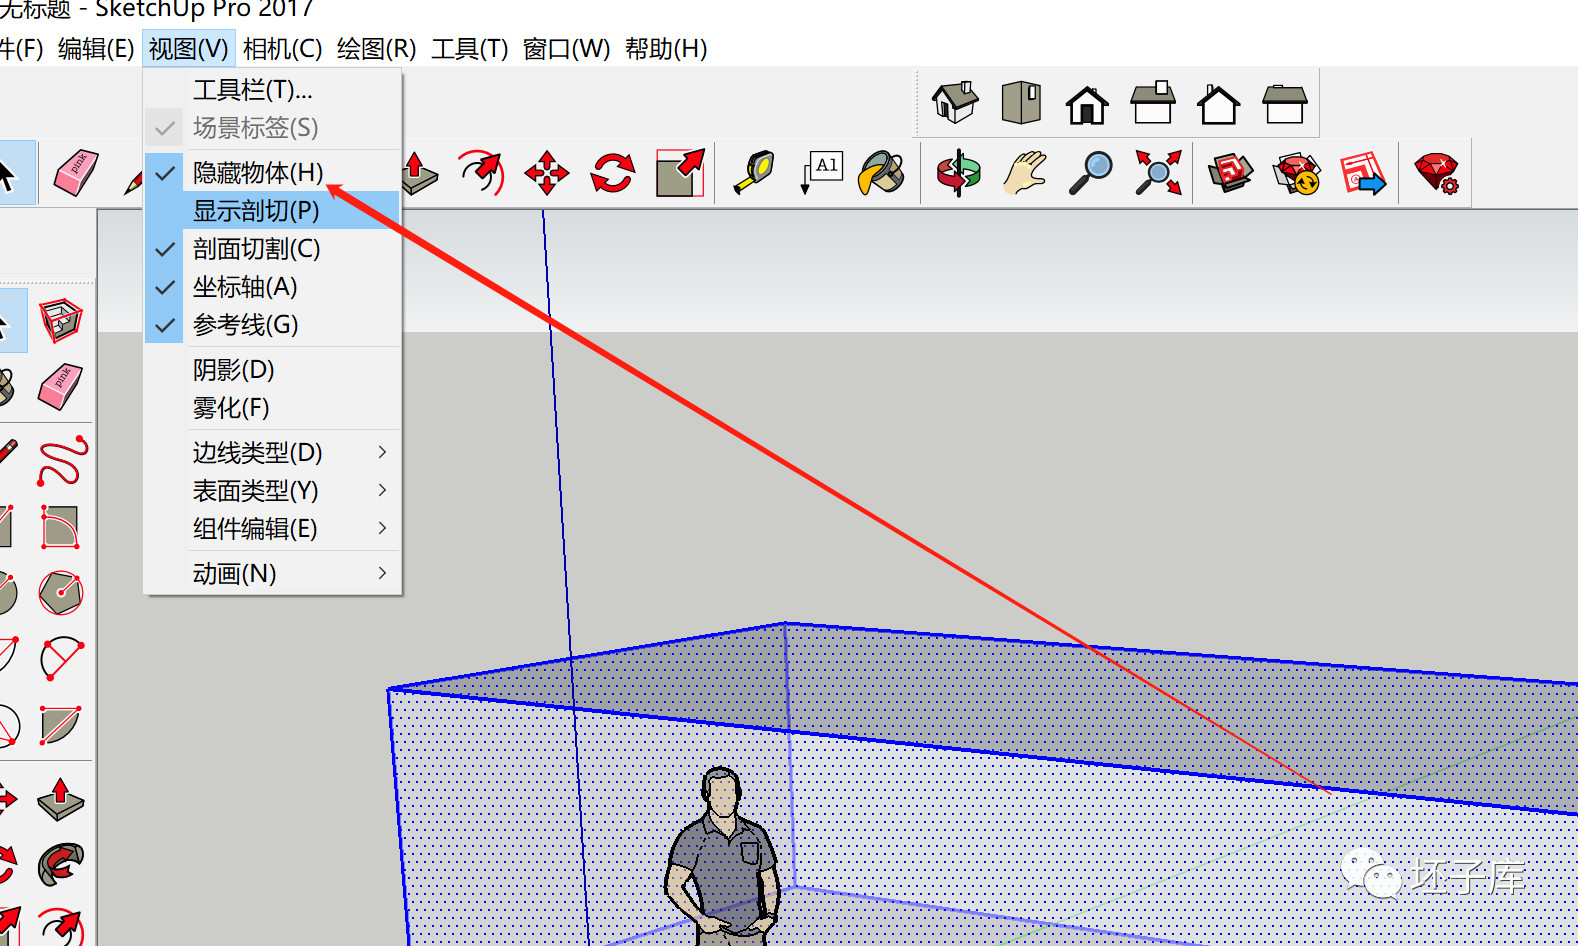Viewport: 1578px width, 946px height.
Task: Open the 窗口(W) menu
Action: click(566, 48)
